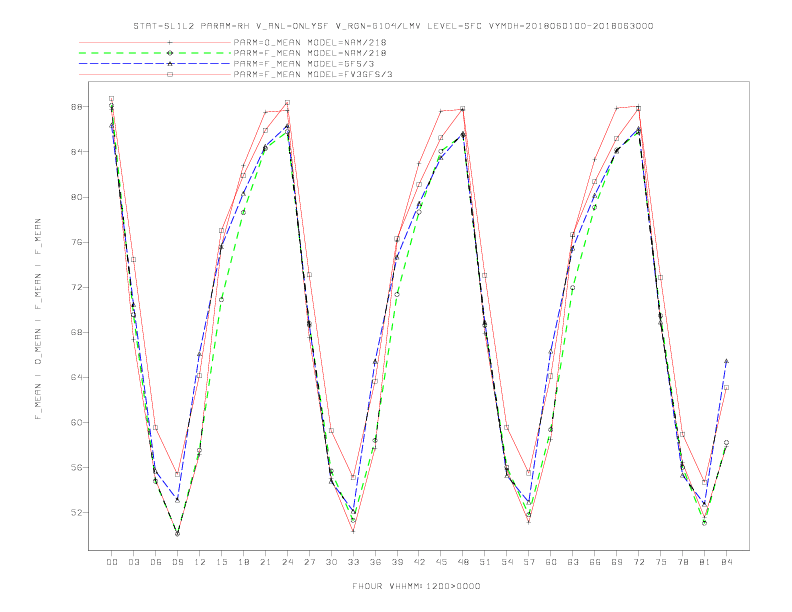792x612 pixels.
Task: Click x-axis forecast hour label 15
Action: (221, 562)
